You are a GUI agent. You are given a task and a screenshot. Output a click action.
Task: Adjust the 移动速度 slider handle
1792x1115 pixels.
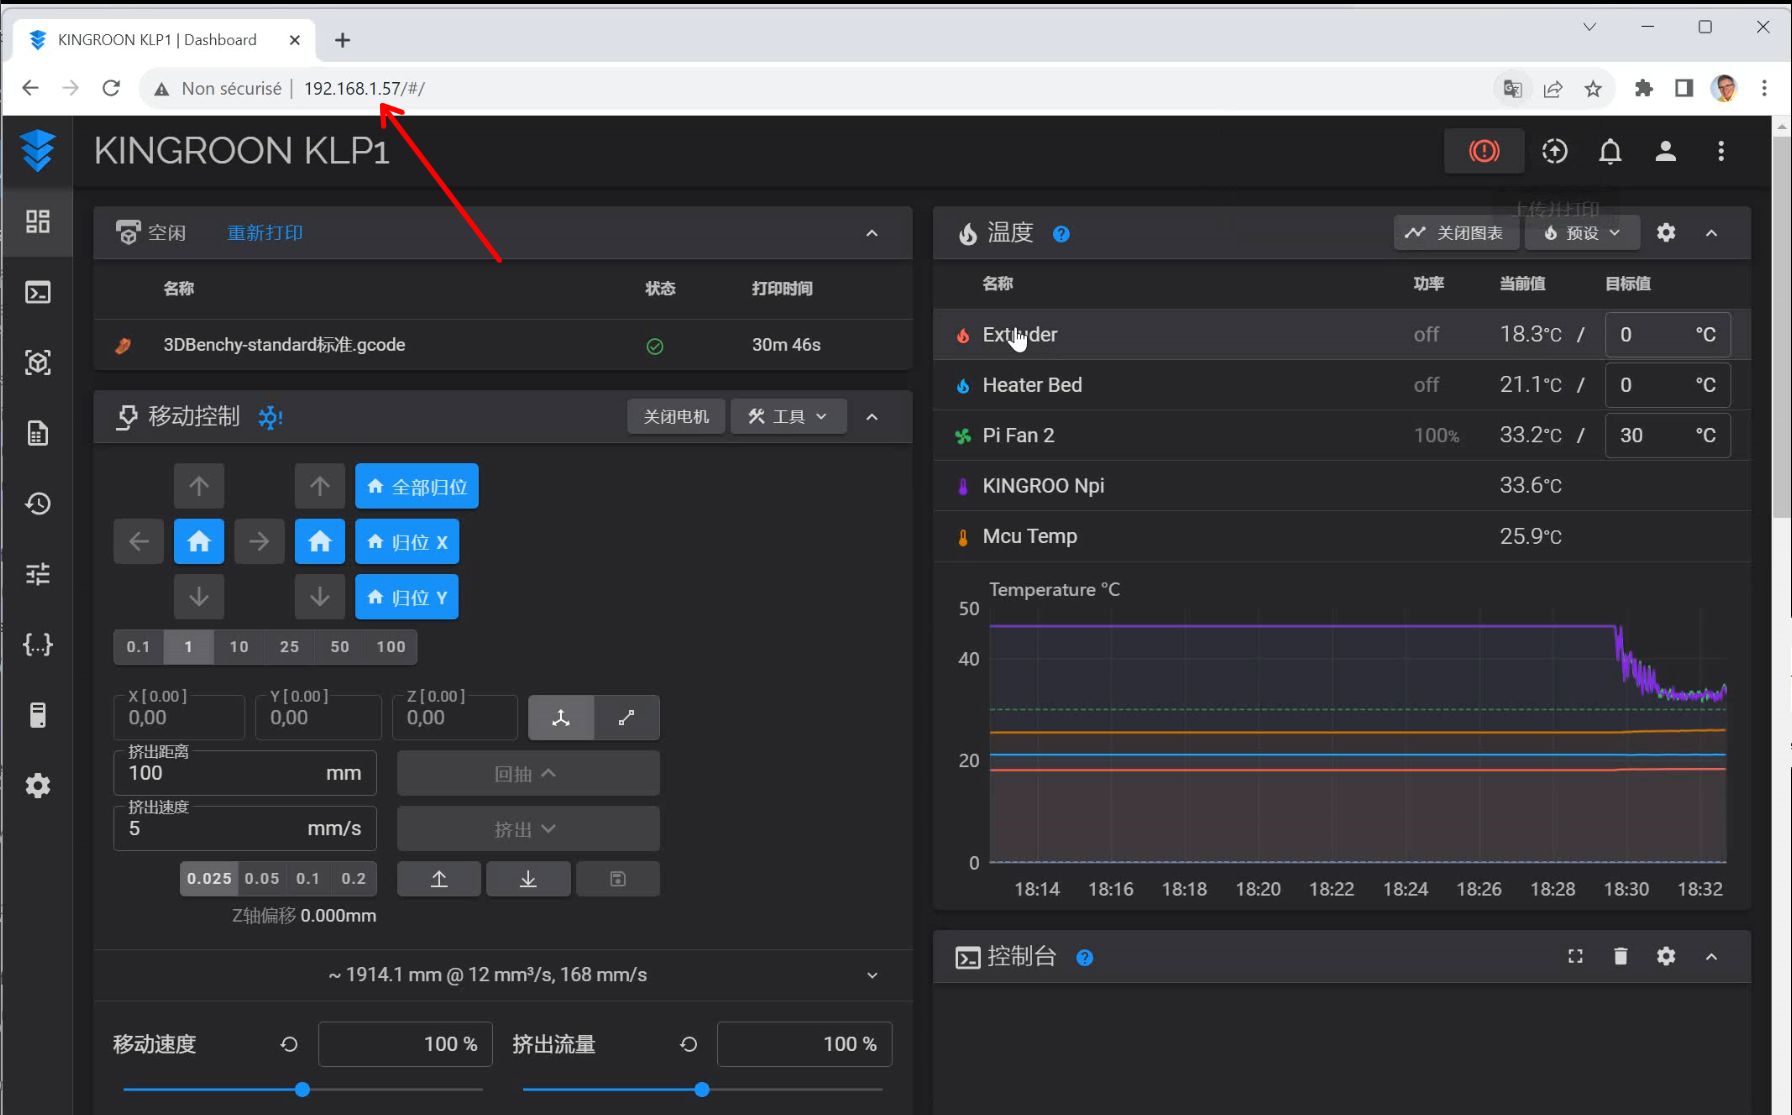[x=302, y=1090]
